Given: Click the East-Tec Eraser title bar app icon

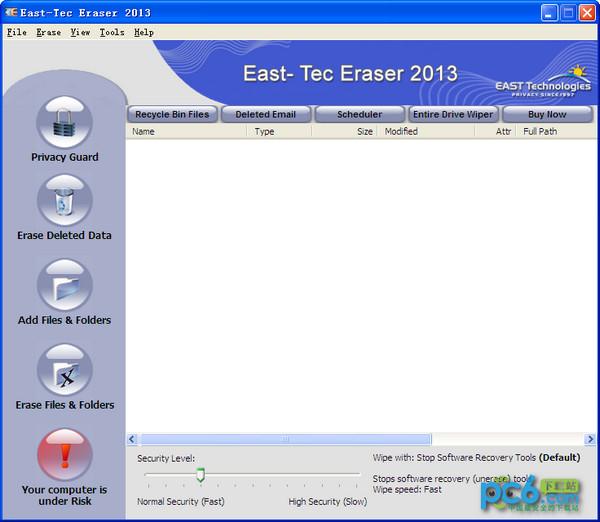Looking at the screenshot, I should [x=11, y=12].
